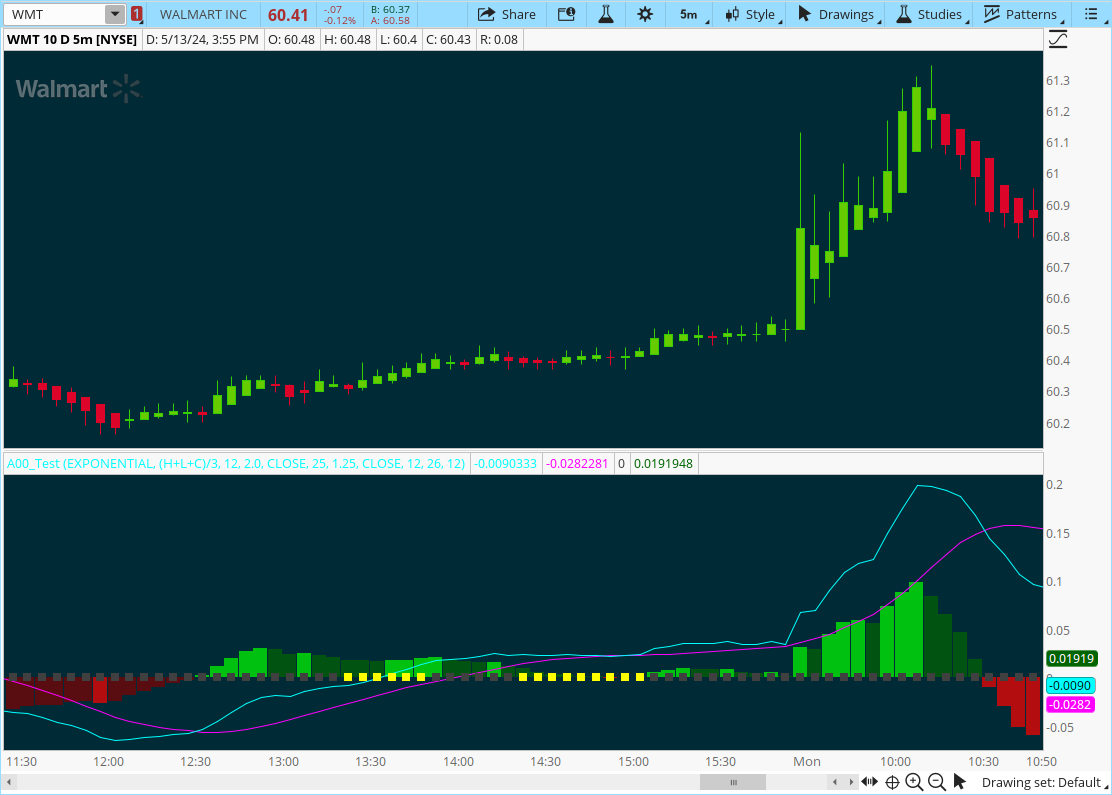Open the list menu icon at toolbar end
Viewport: 1112px width, 795px height.
pos(1093,14)
